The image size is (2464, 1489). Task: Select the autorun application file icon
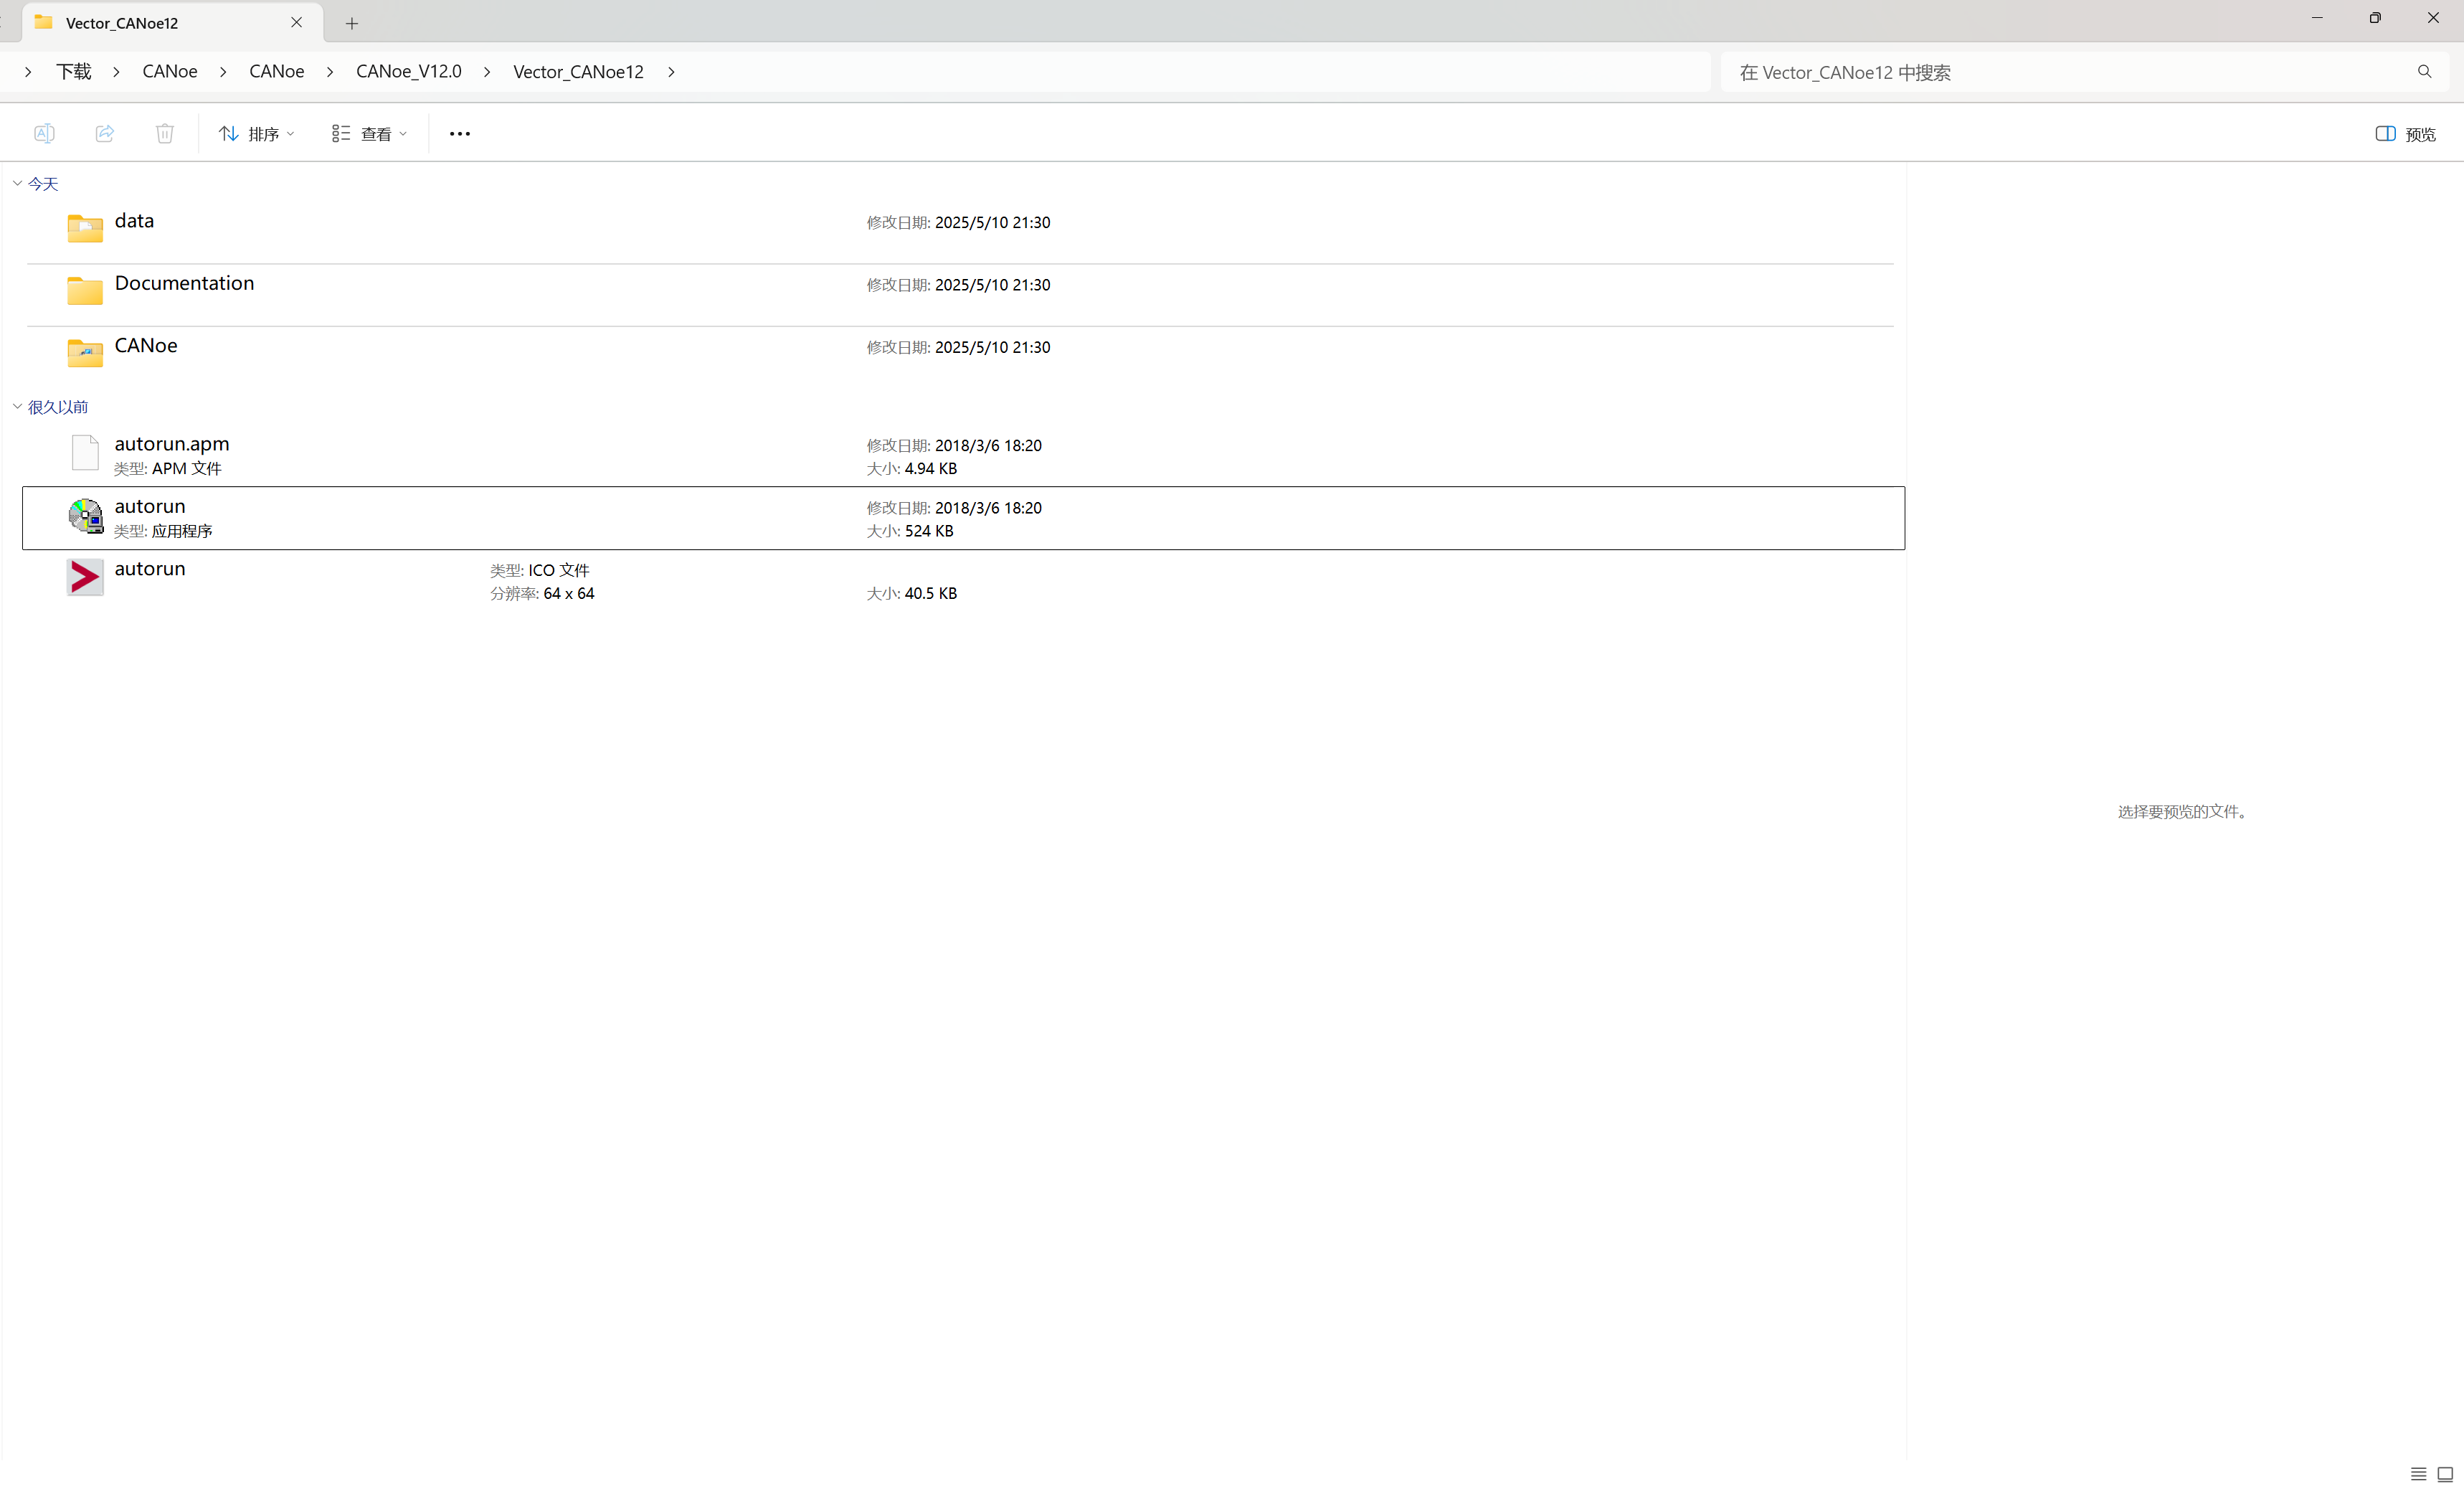click(86, 516)
